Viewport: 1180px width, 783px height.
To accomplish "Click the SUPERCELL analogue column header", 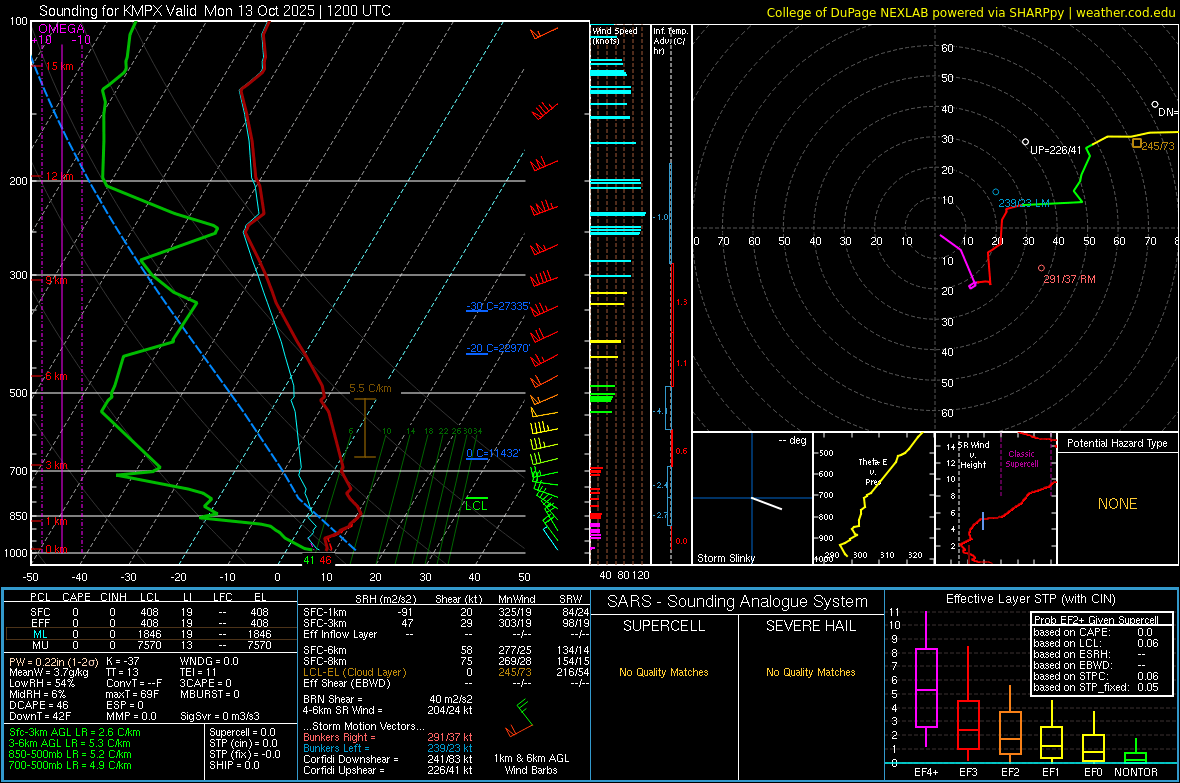I will 664,626.
